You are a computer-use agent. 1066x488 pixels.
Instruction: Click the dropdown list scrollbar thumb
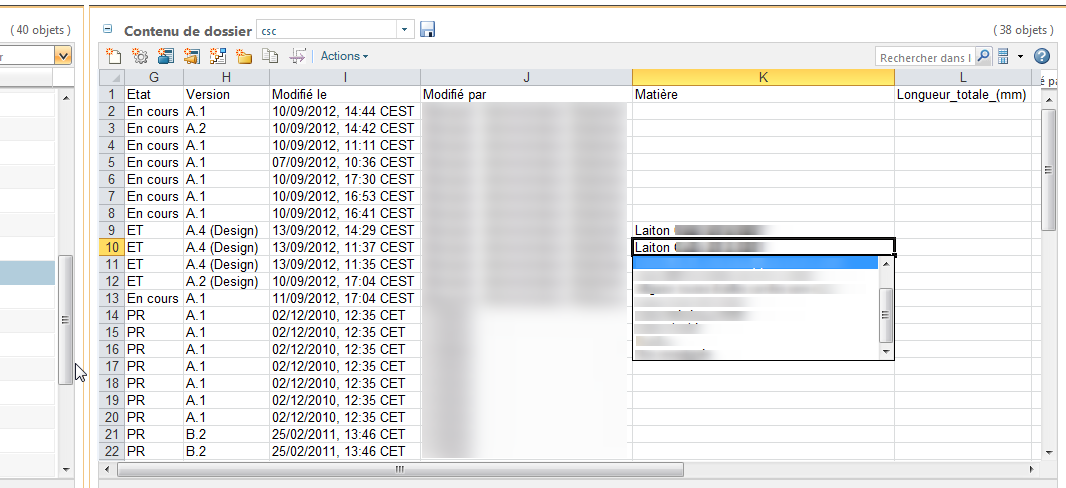(x=885, y=315)
